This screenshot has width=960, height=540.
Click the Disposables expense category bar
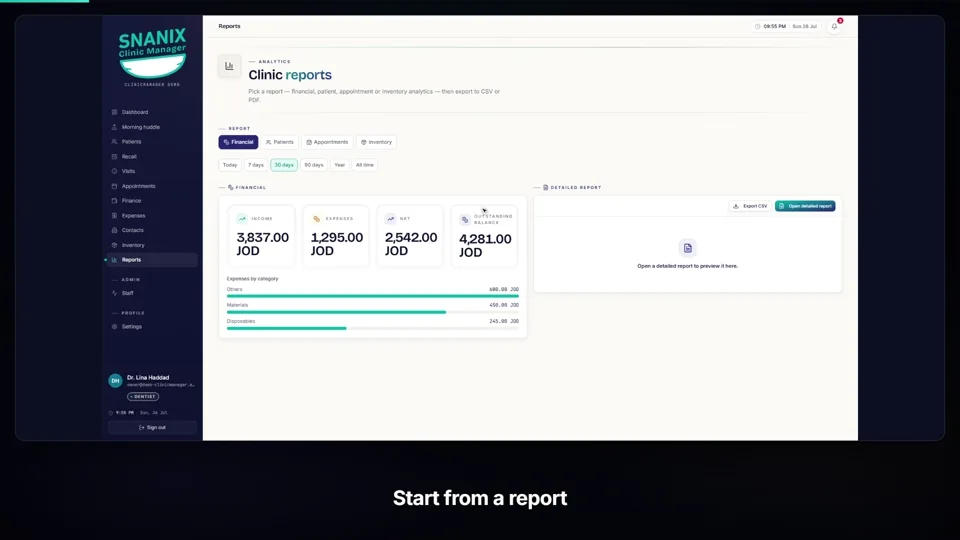pos(373,328)
